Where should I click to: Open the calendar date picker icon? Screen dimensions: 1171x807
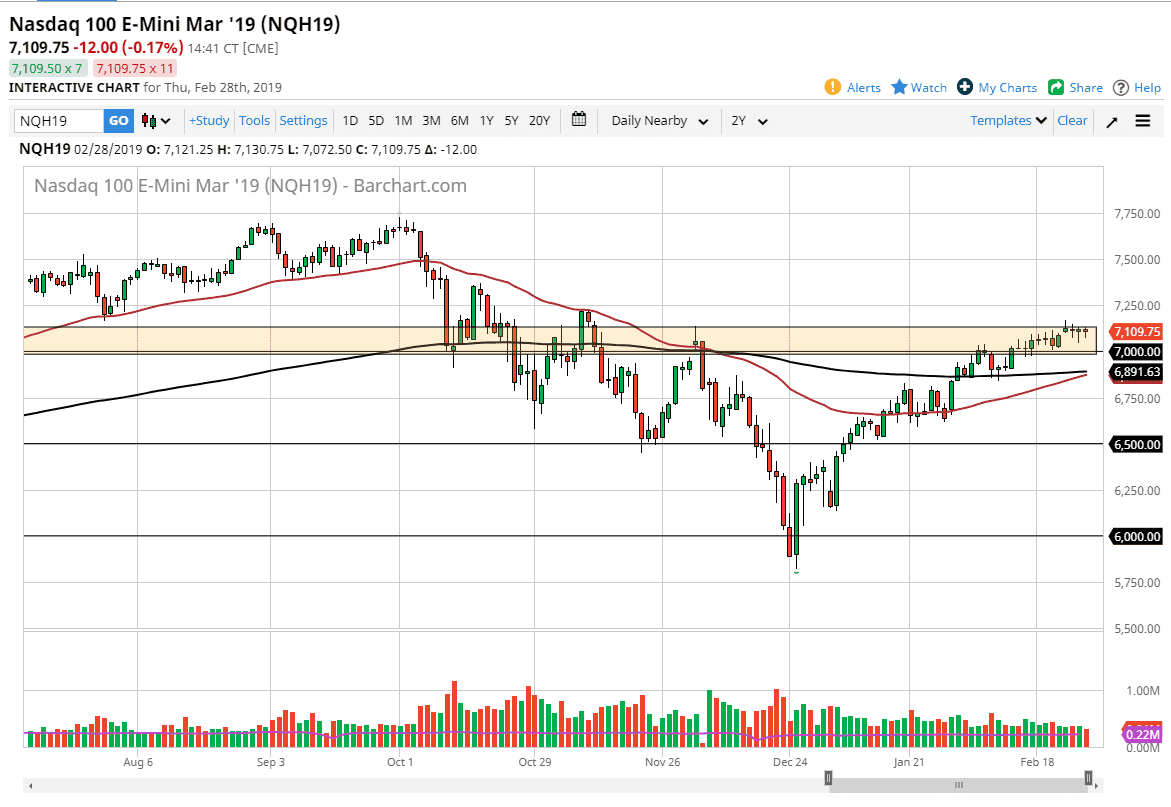tap(578, 120)
